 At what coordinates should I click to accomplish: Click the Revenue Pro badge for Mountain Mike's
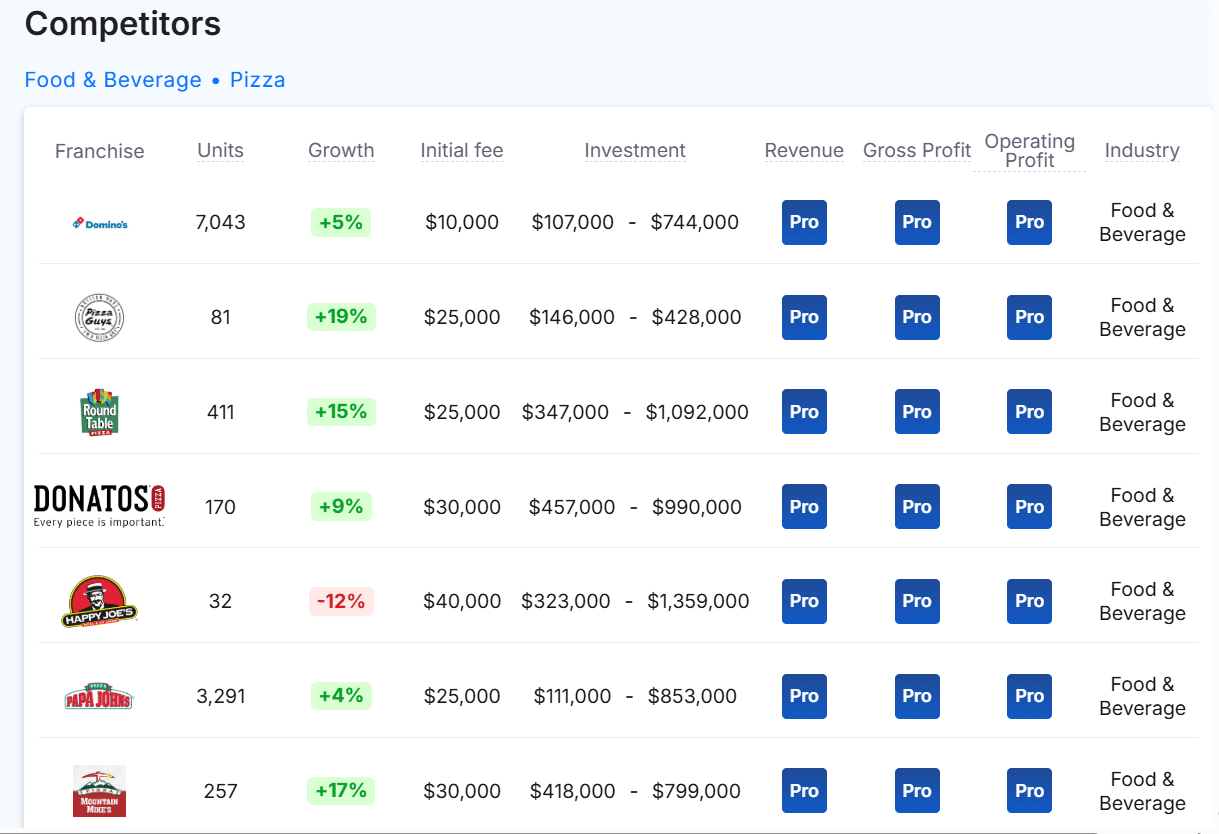pos(804,791)
